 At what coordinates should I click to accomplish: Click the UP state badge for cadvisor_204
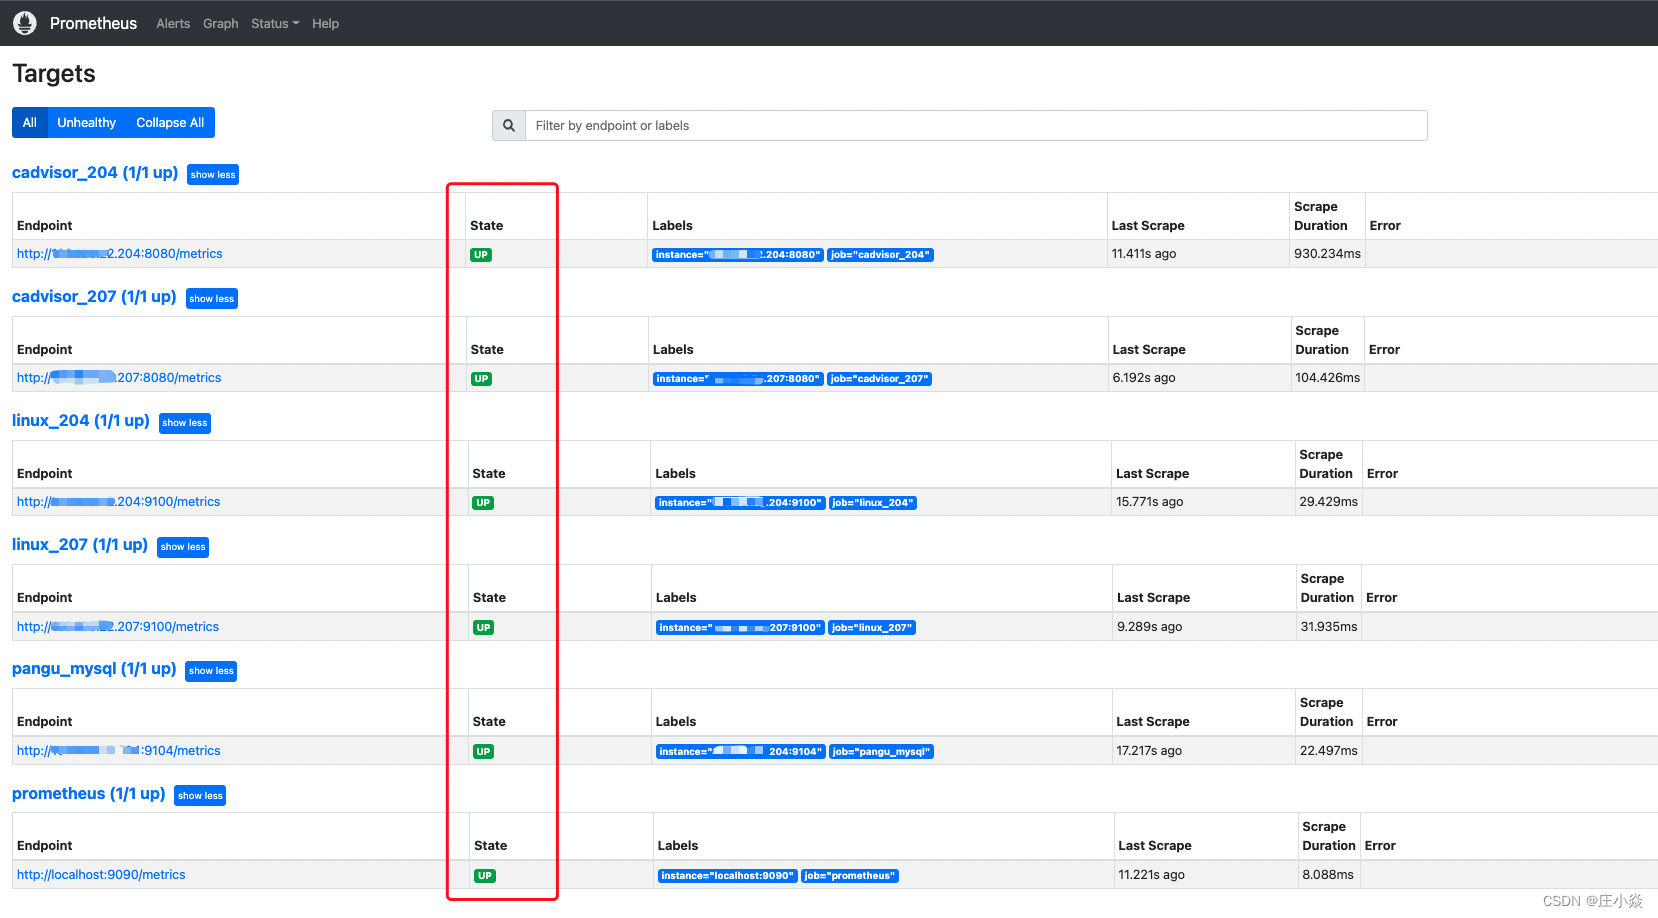(x=481, y=255)
